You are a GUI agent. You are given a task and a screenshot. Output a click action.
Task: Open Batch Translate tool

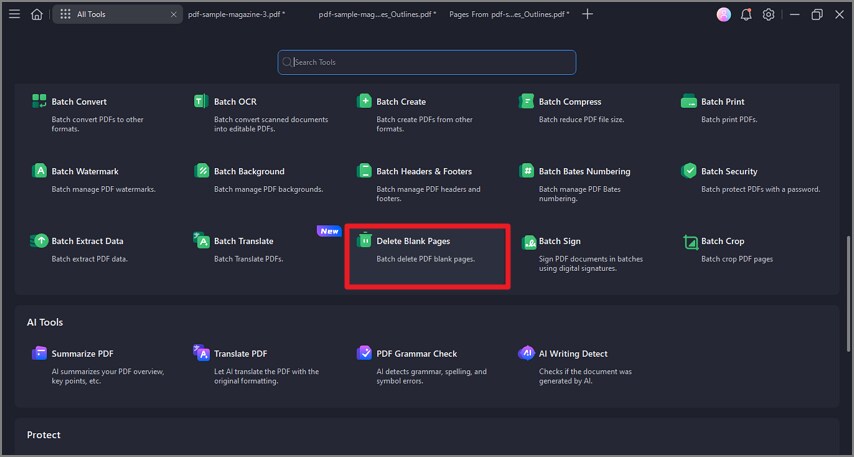[x=243, y=241]
